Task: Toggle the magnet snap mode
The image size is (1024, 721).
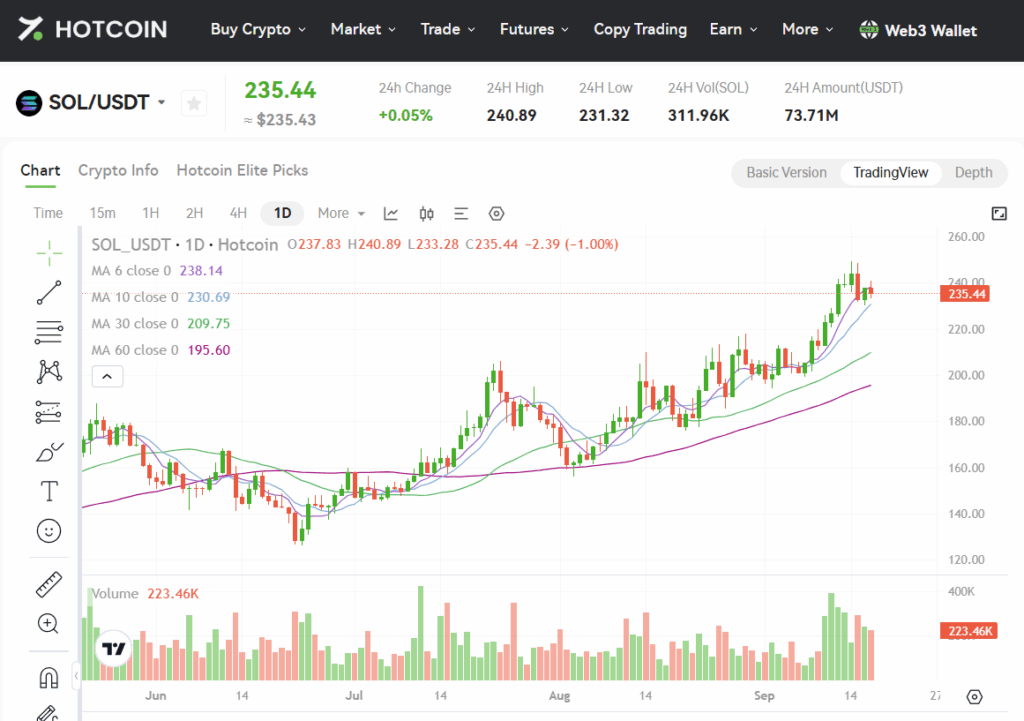Action: click(x=49, y=678)
